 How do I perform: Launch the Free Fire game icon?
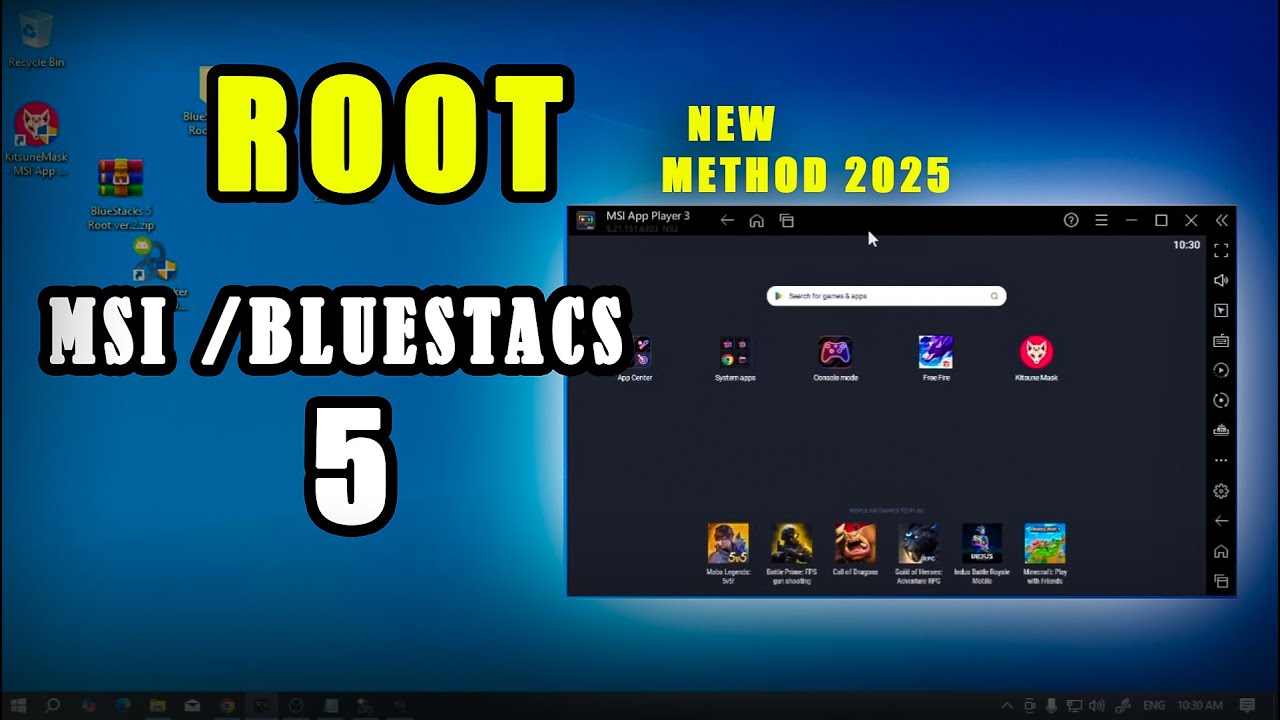point(936,352)
